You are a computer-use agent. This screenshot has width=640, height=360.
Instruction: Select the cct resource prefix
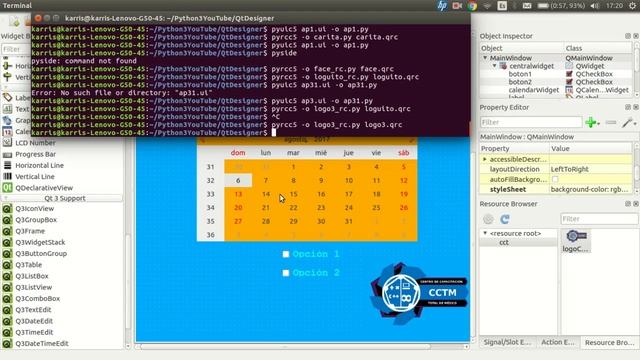(x=504, y=242)
